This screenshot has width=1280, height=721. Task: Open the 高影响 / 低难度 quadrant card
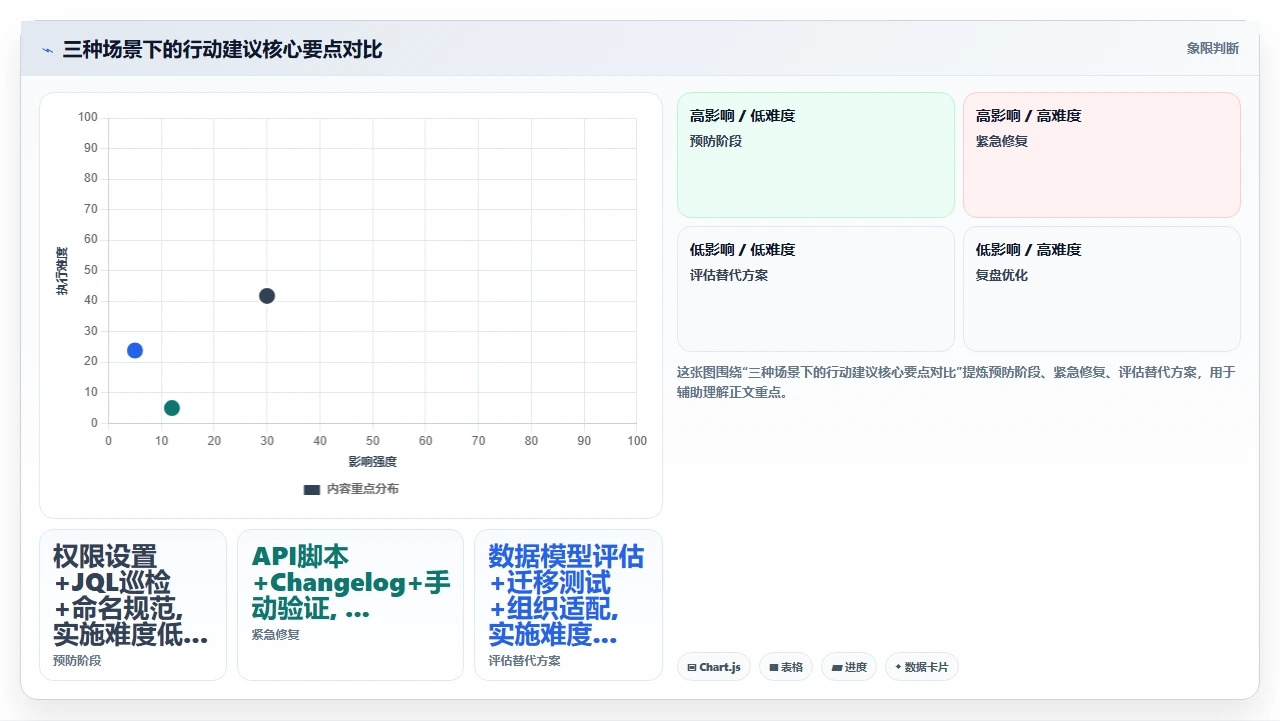(816, 155)
